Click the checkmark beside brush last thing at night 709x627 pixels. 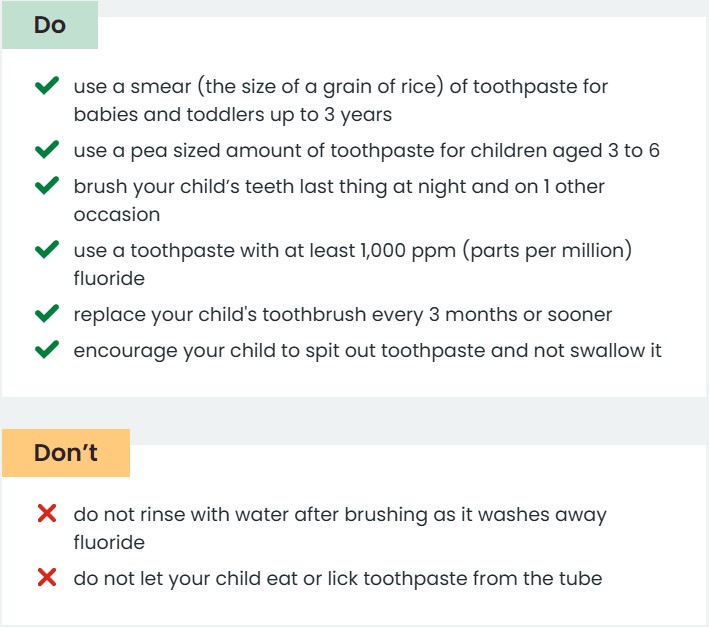(x=47, y=185)
